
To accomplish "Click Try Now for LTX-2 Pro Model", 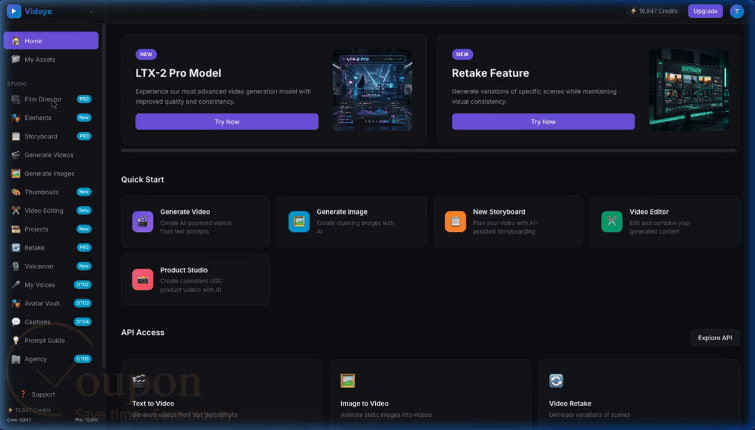I will (x=227, y=122).
